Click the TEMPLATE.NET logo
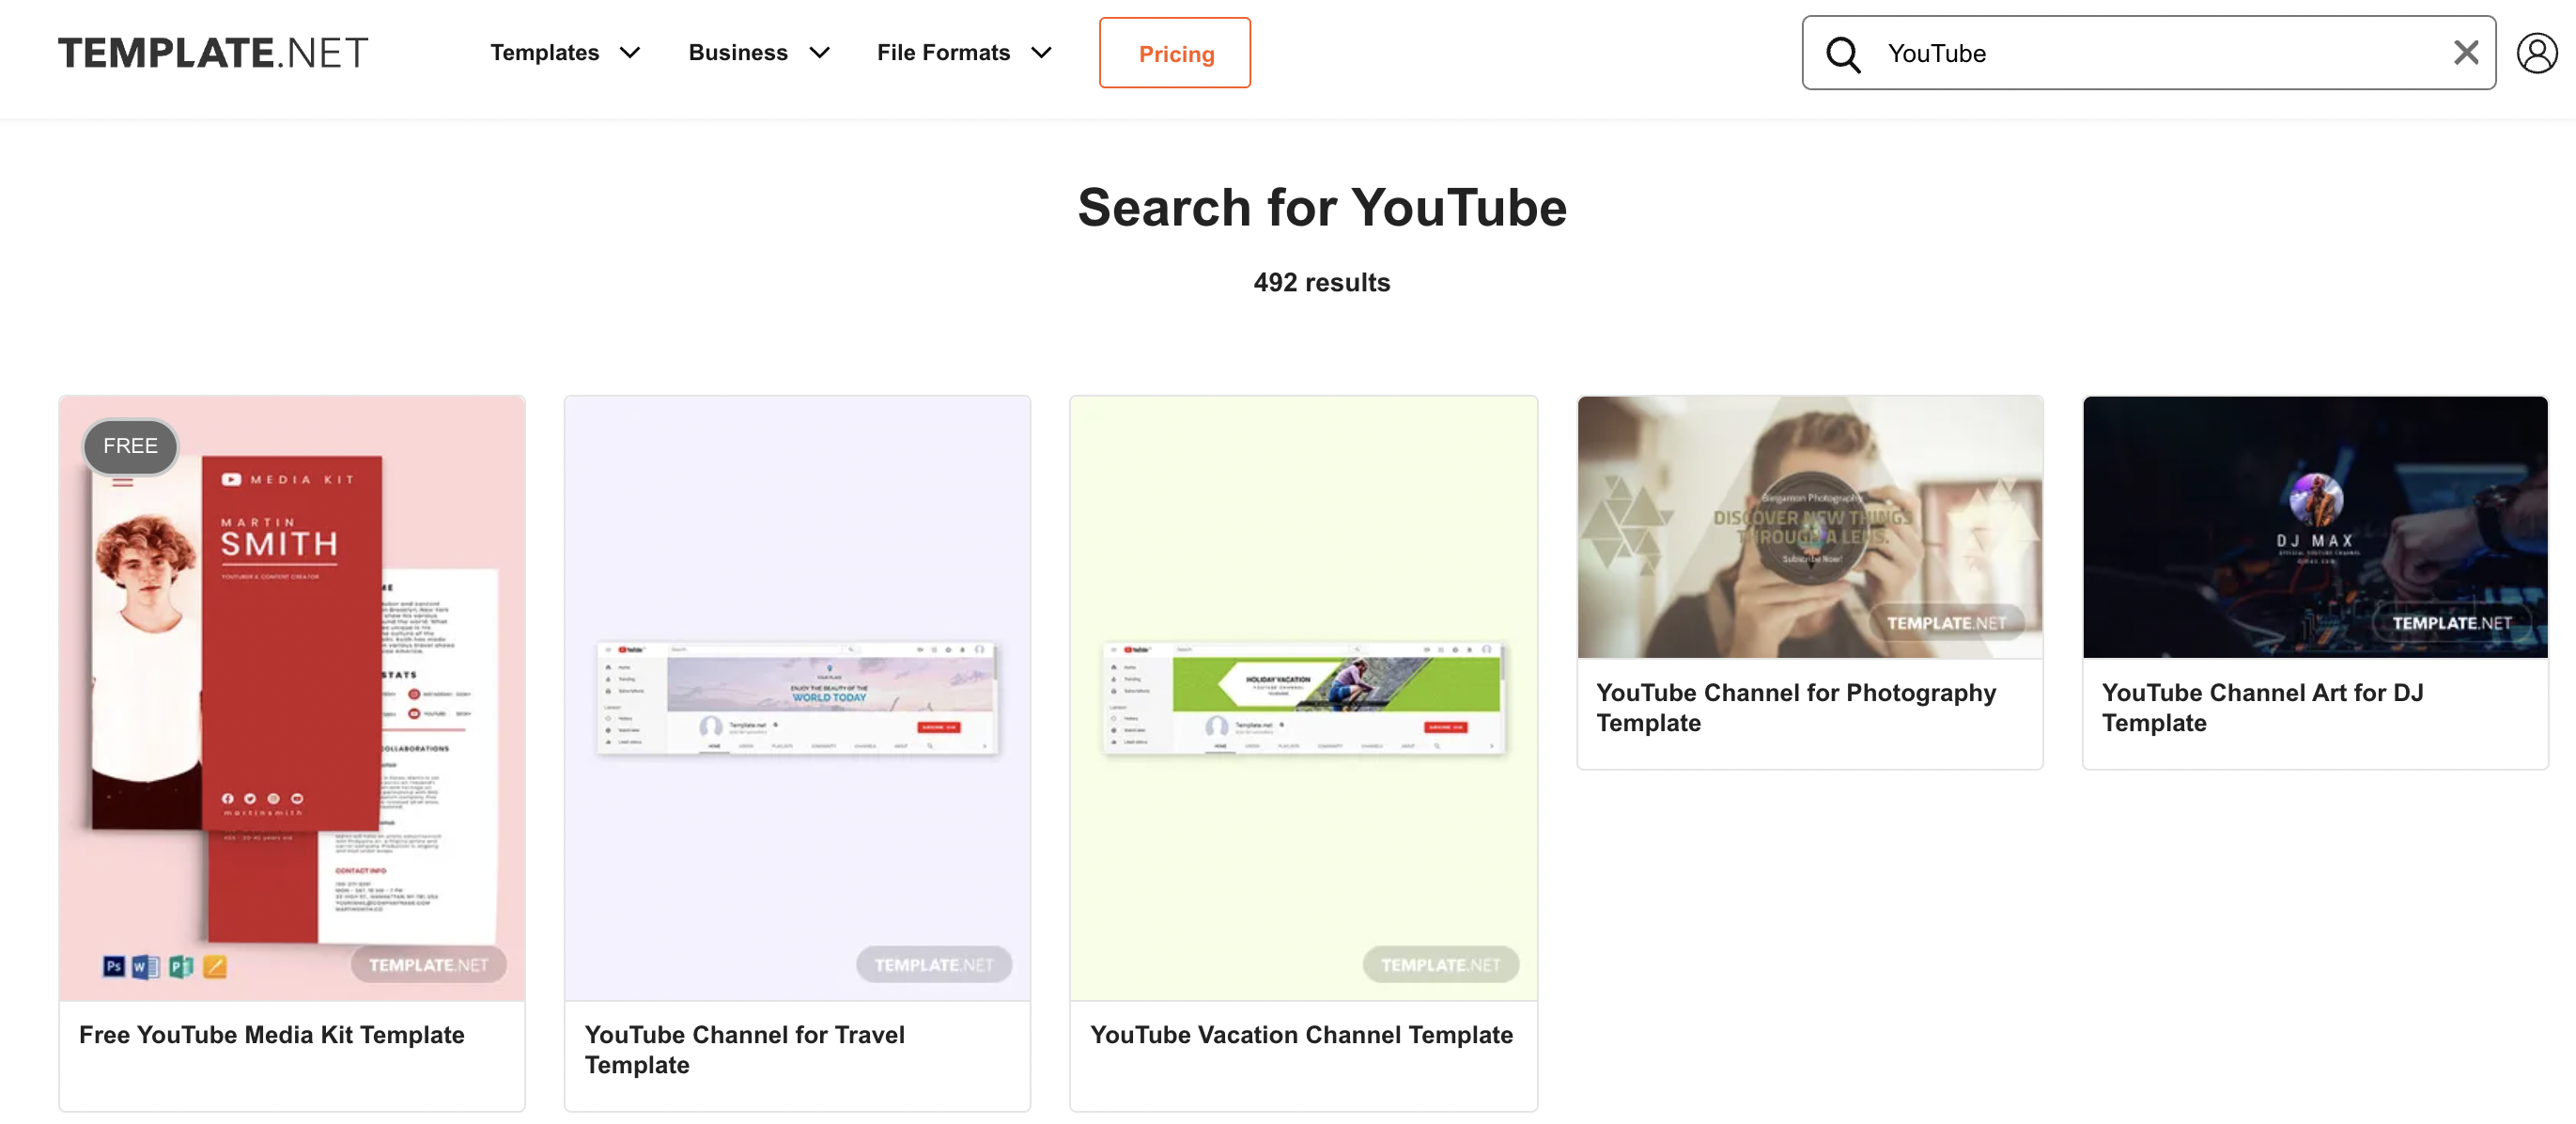 [x=213, y=53]
